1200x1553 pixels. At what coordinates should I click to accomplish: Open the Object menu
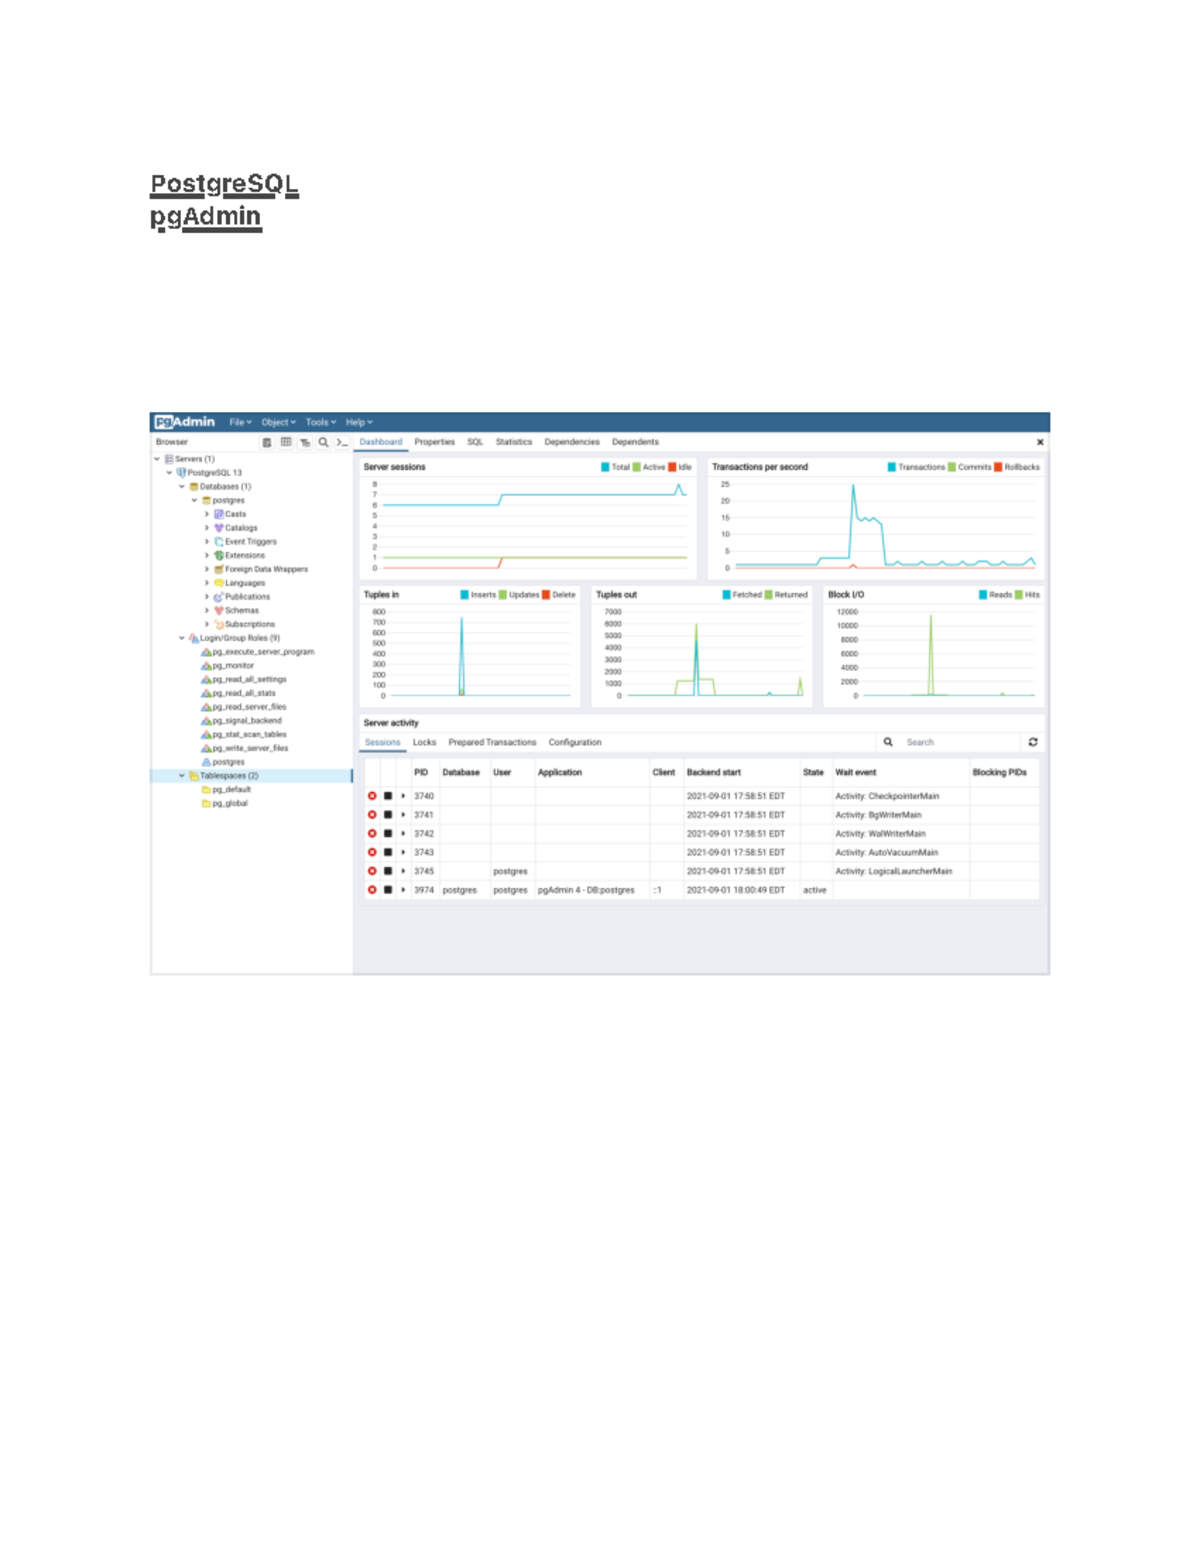[x=279, y=422]
